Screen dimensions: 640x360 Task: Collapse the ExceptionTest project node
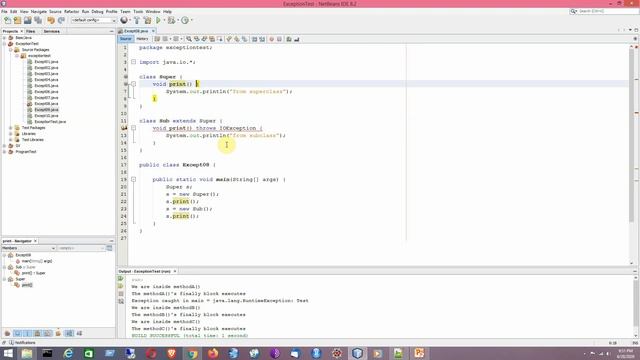pos(4,44)
